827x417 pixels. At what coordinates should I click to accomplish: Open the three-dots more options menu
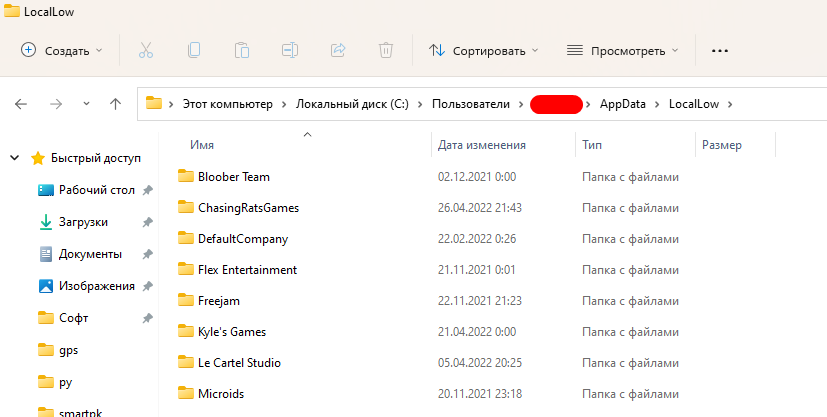[x=719, y=50]
